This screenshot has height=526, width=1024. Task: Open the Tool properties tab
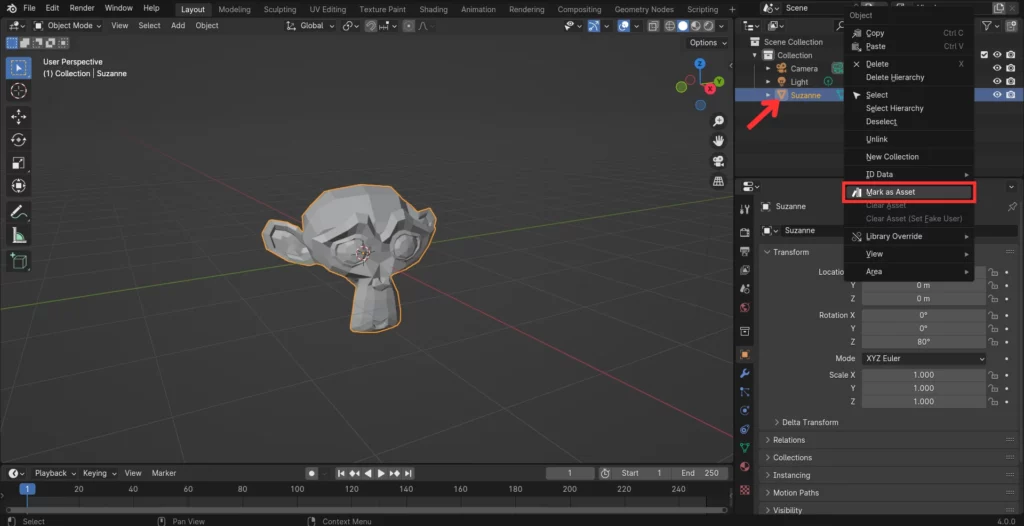[x=744, y=209]
